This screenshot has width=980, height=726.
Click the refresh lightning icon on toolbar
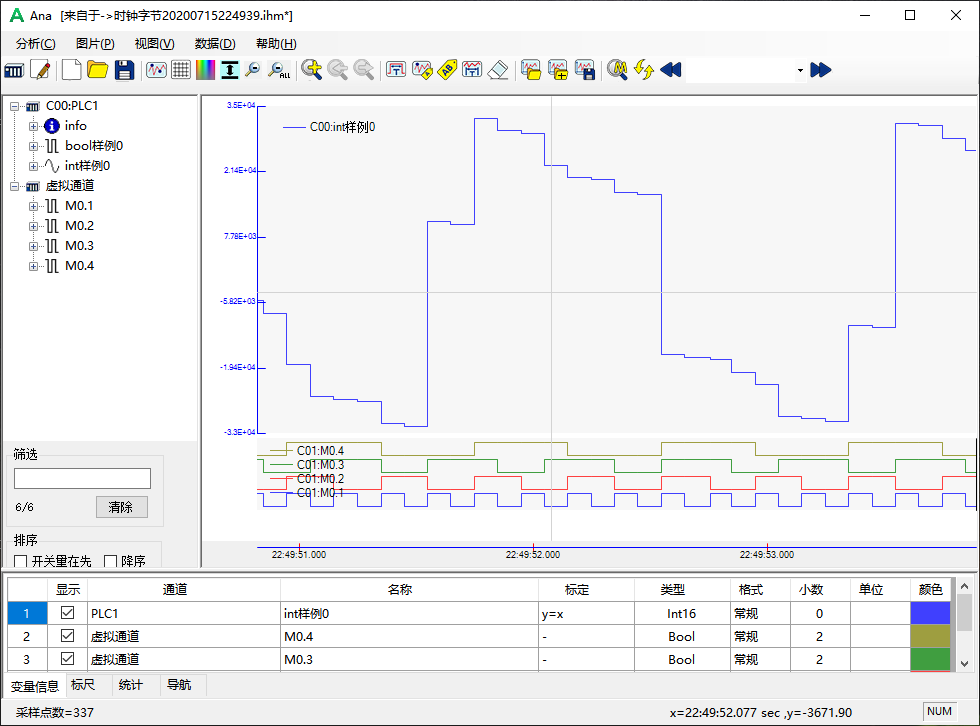(643, 70)
